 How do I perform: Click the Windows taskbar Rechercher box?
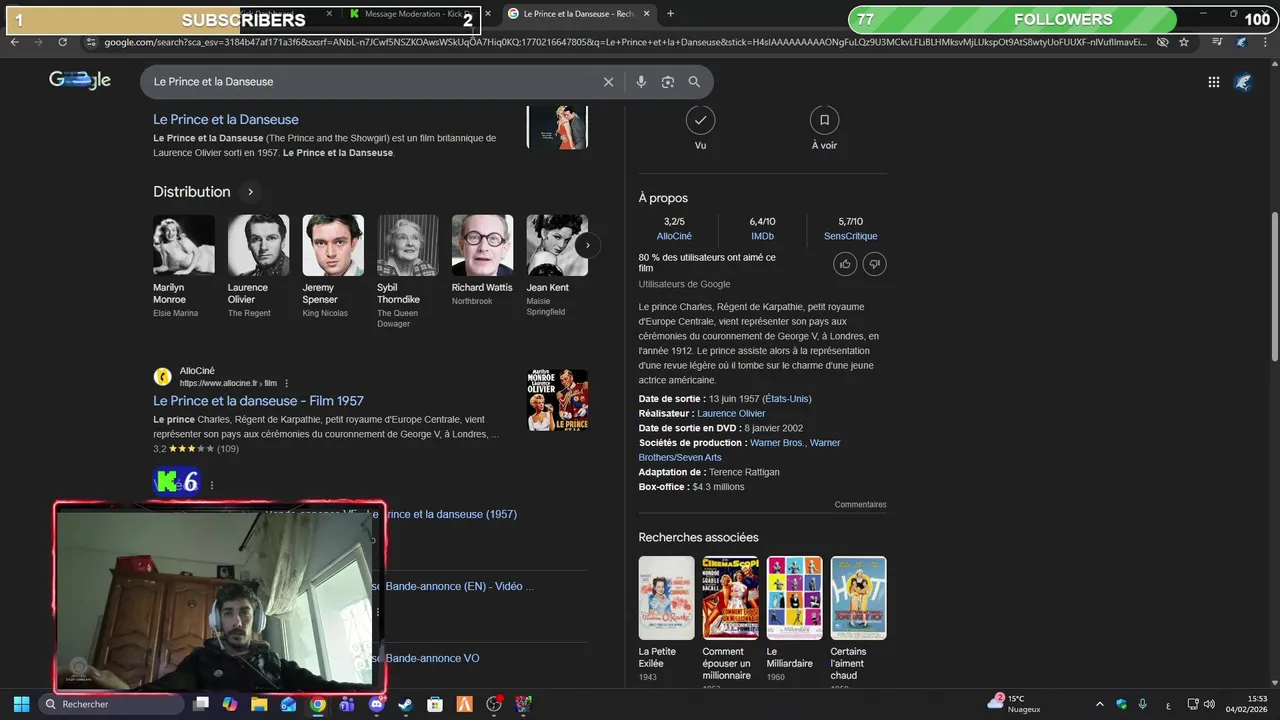(111, 704)
